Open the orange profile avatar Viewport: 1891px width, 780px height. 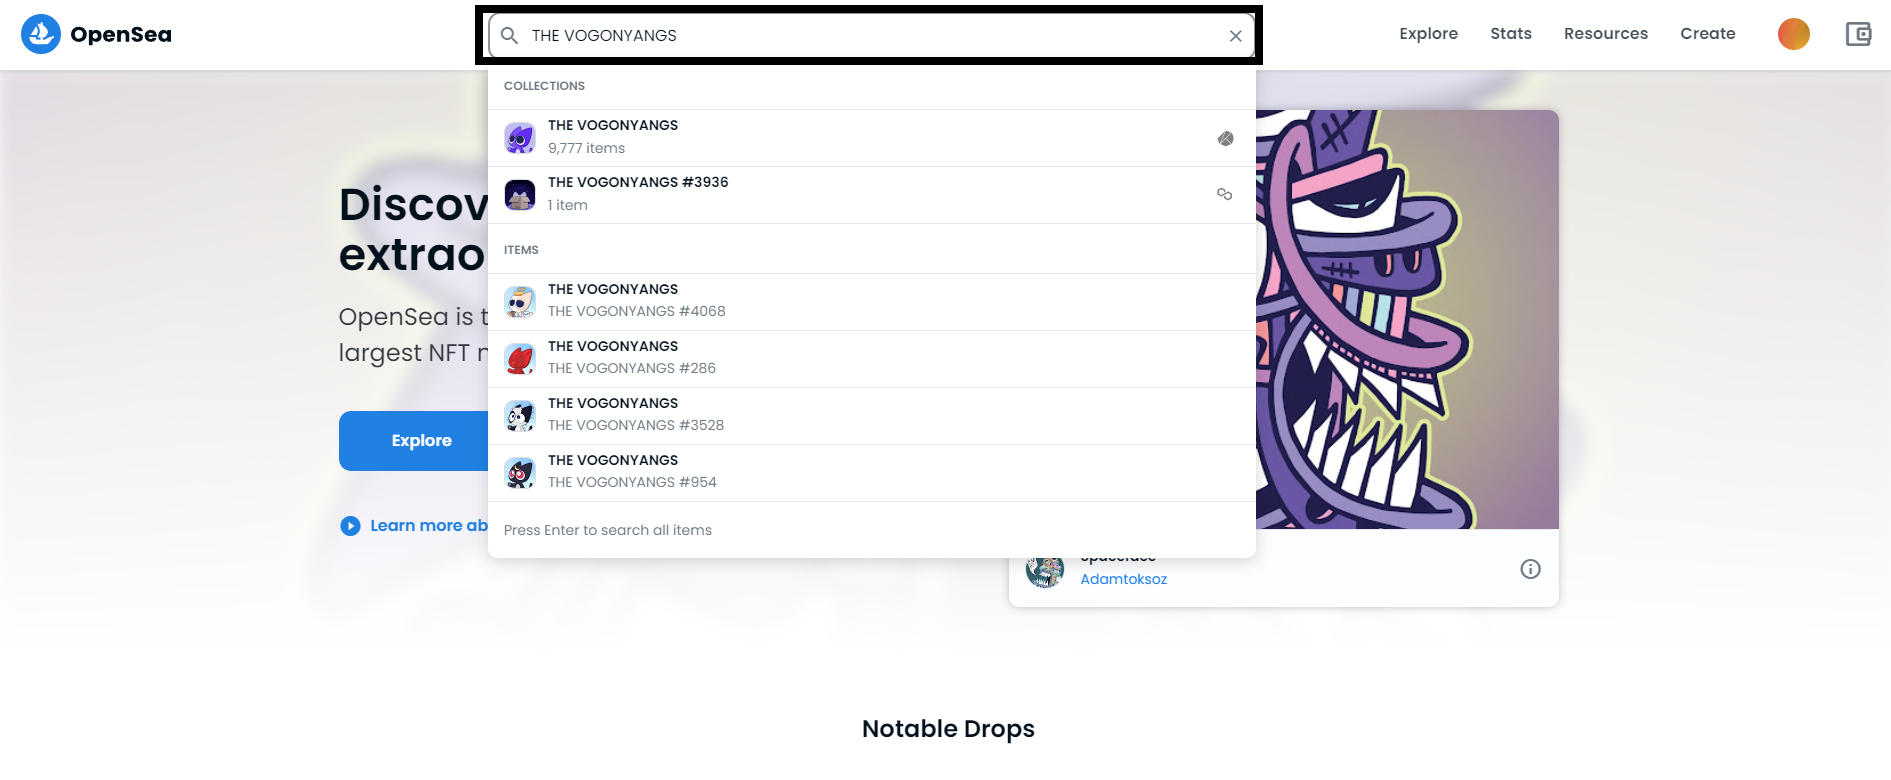point(1794,34)
